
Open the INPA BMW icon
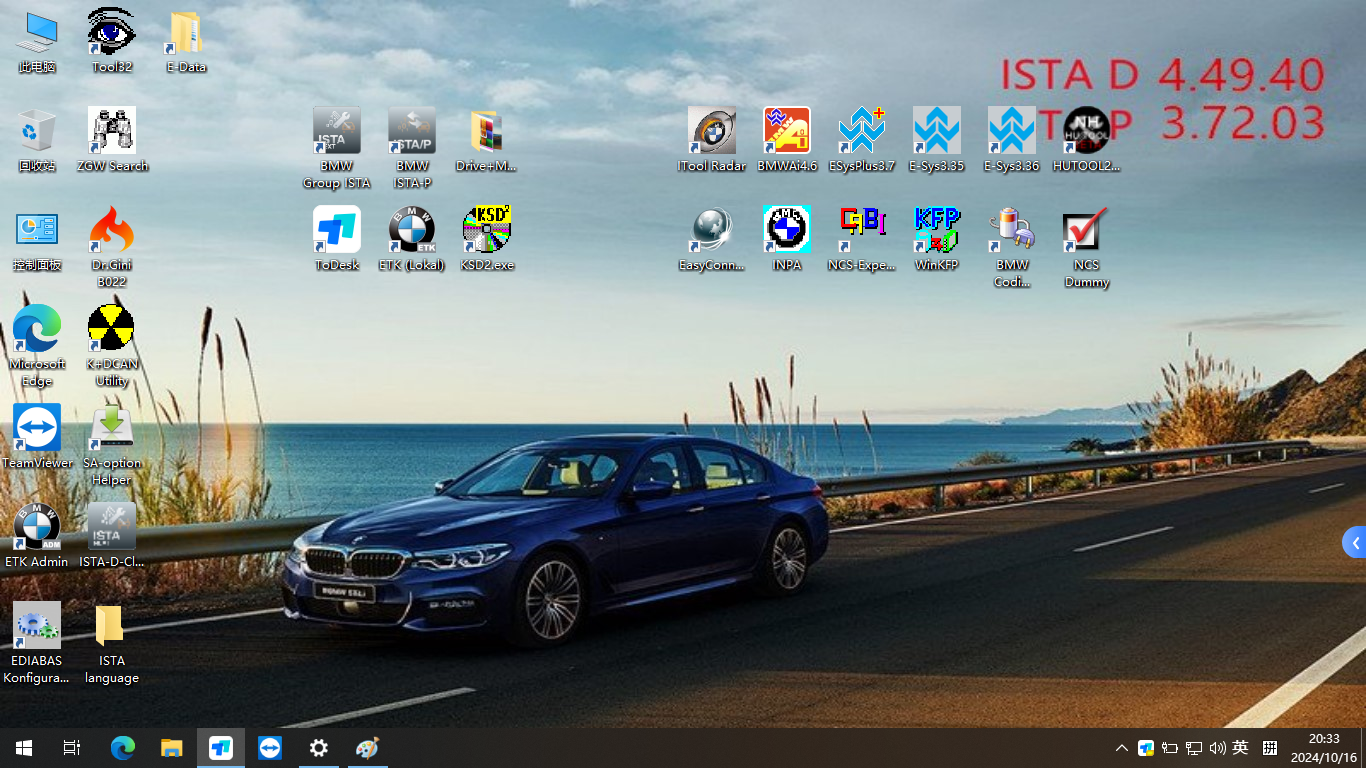(x=787, y=239)
